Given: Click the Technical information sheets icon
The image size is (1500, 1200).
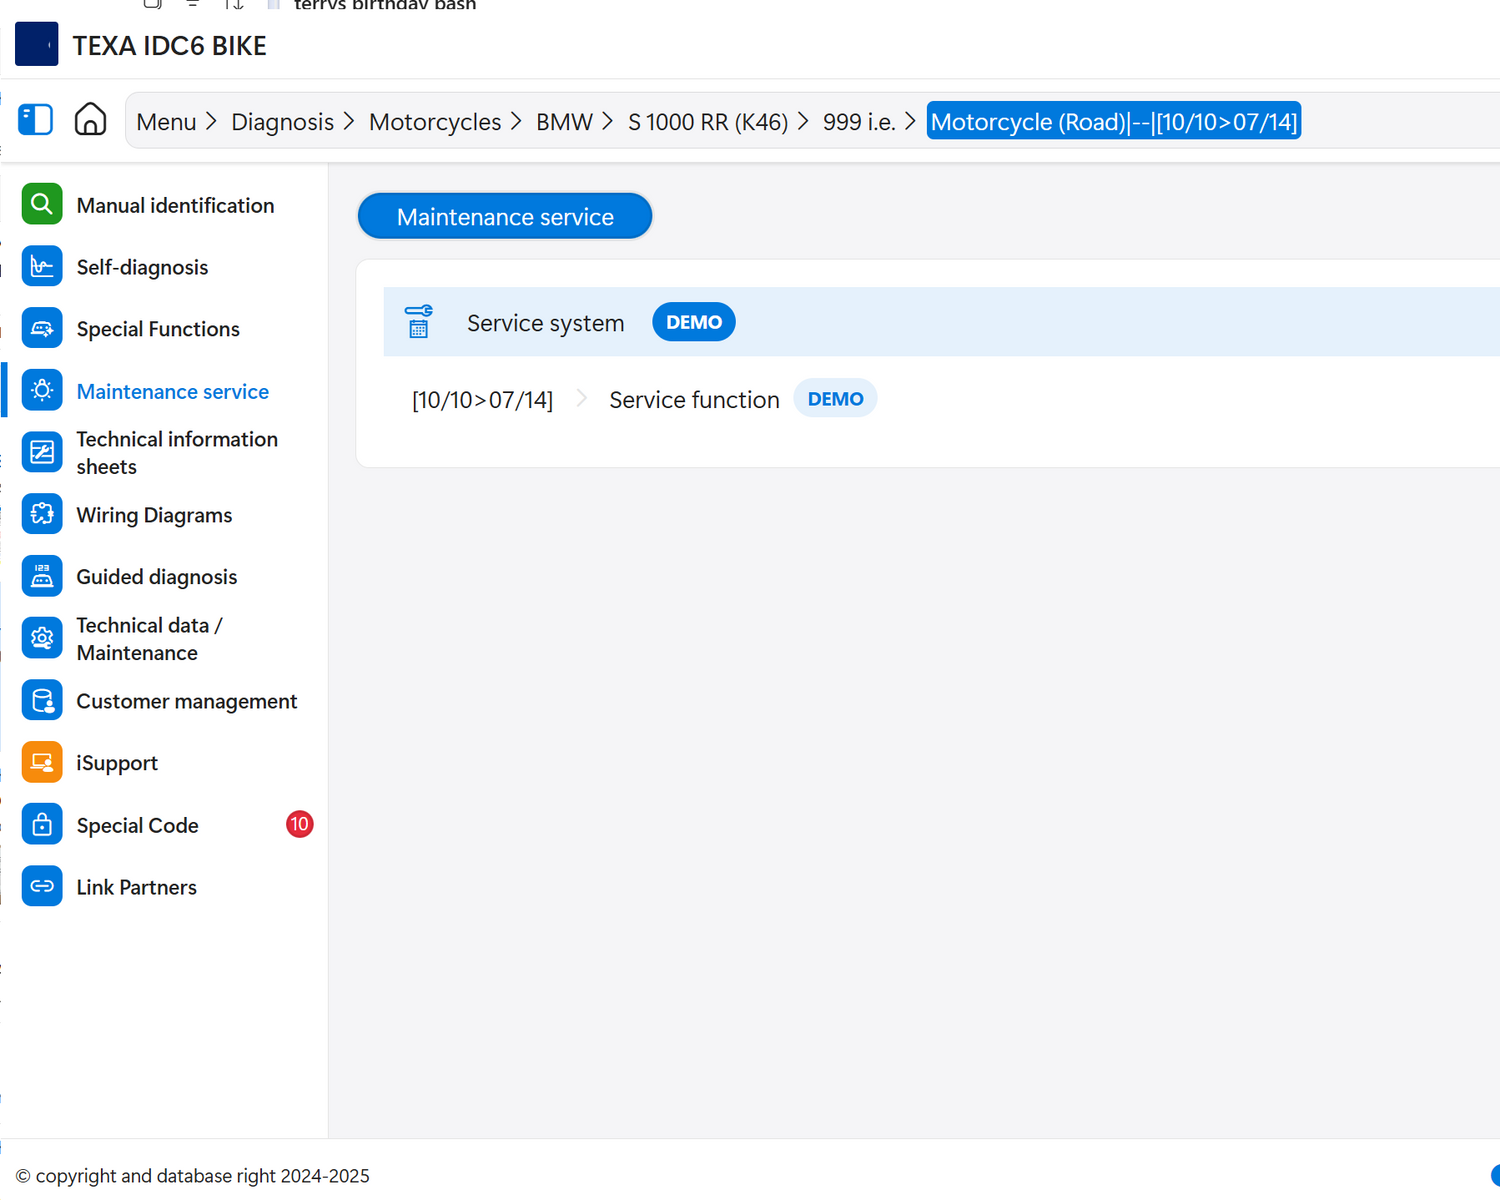Looking at the screenshot, I should 42,453.
